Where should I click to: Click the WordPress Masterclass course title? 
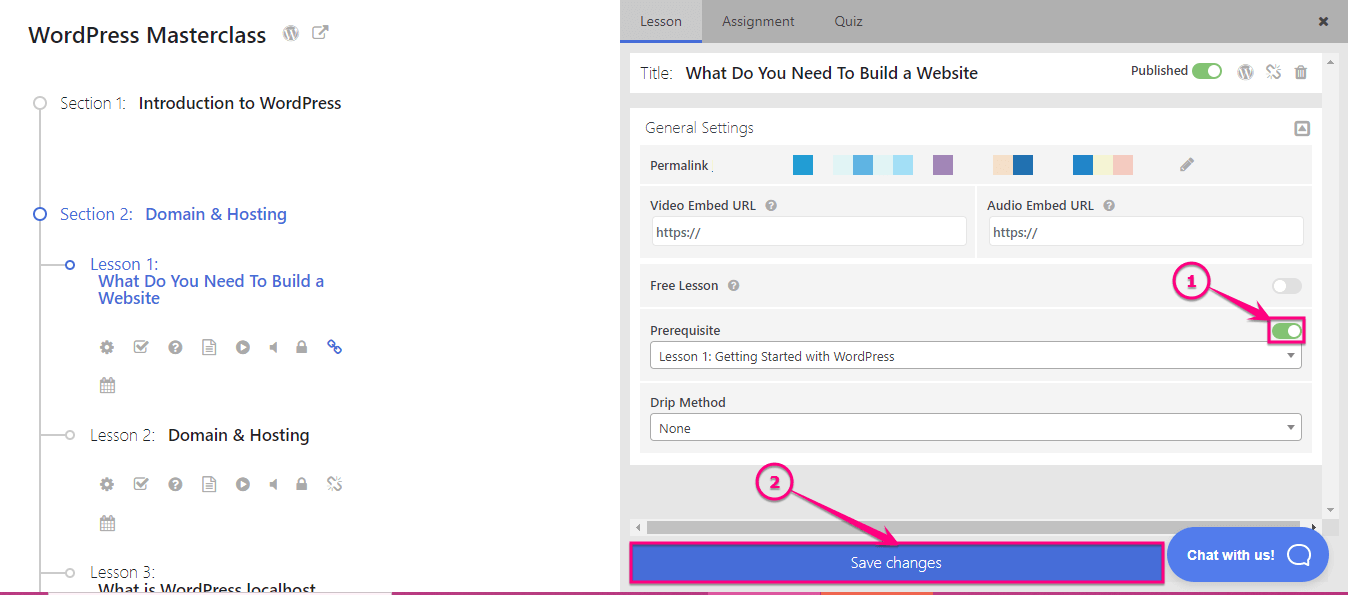click(x=147, y=35)
